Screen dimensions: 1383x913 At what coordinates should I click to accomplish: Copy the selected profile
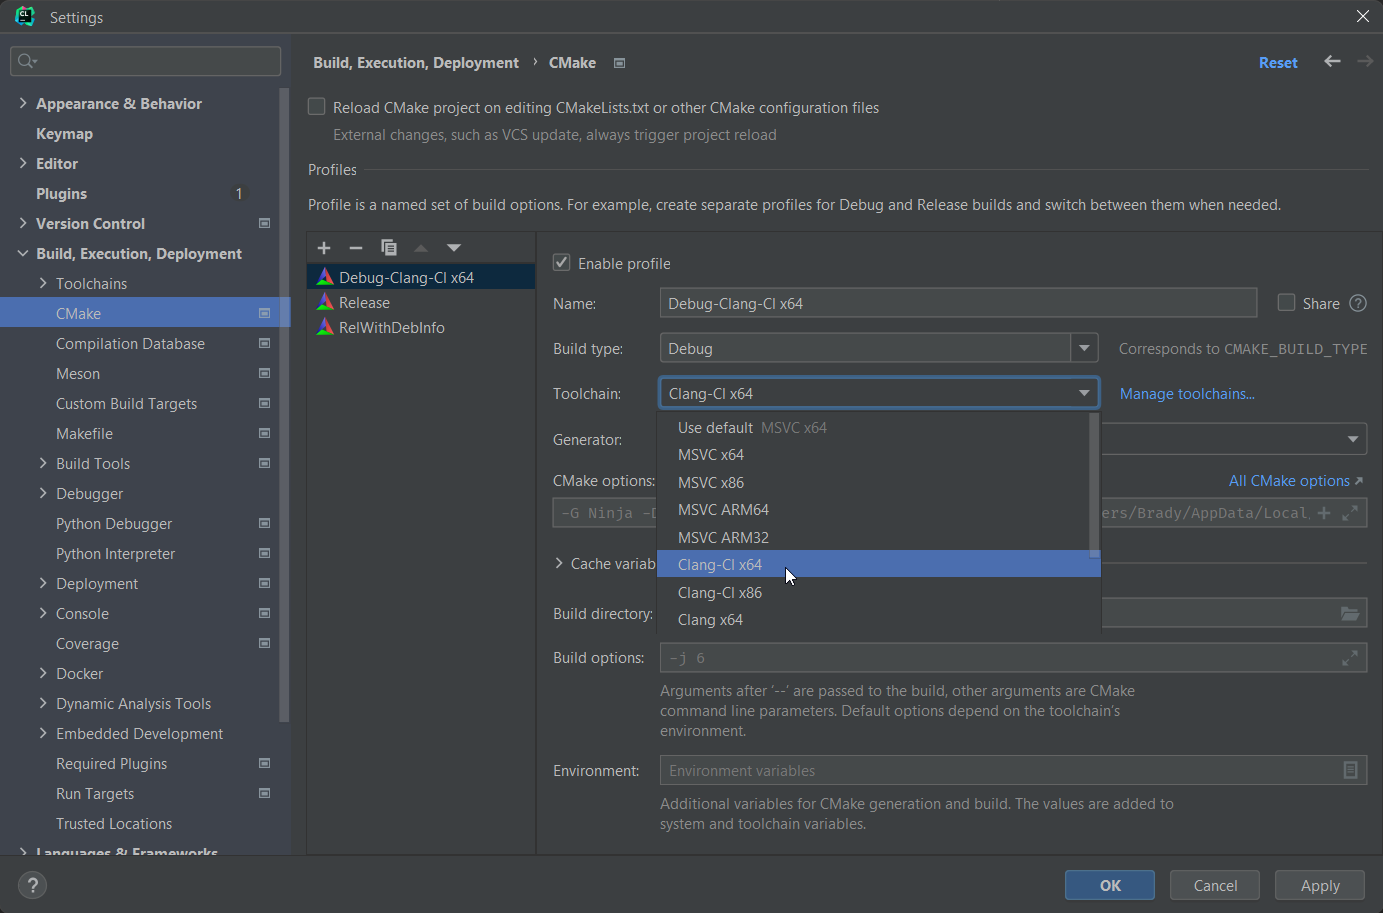[x=389, y=248]
